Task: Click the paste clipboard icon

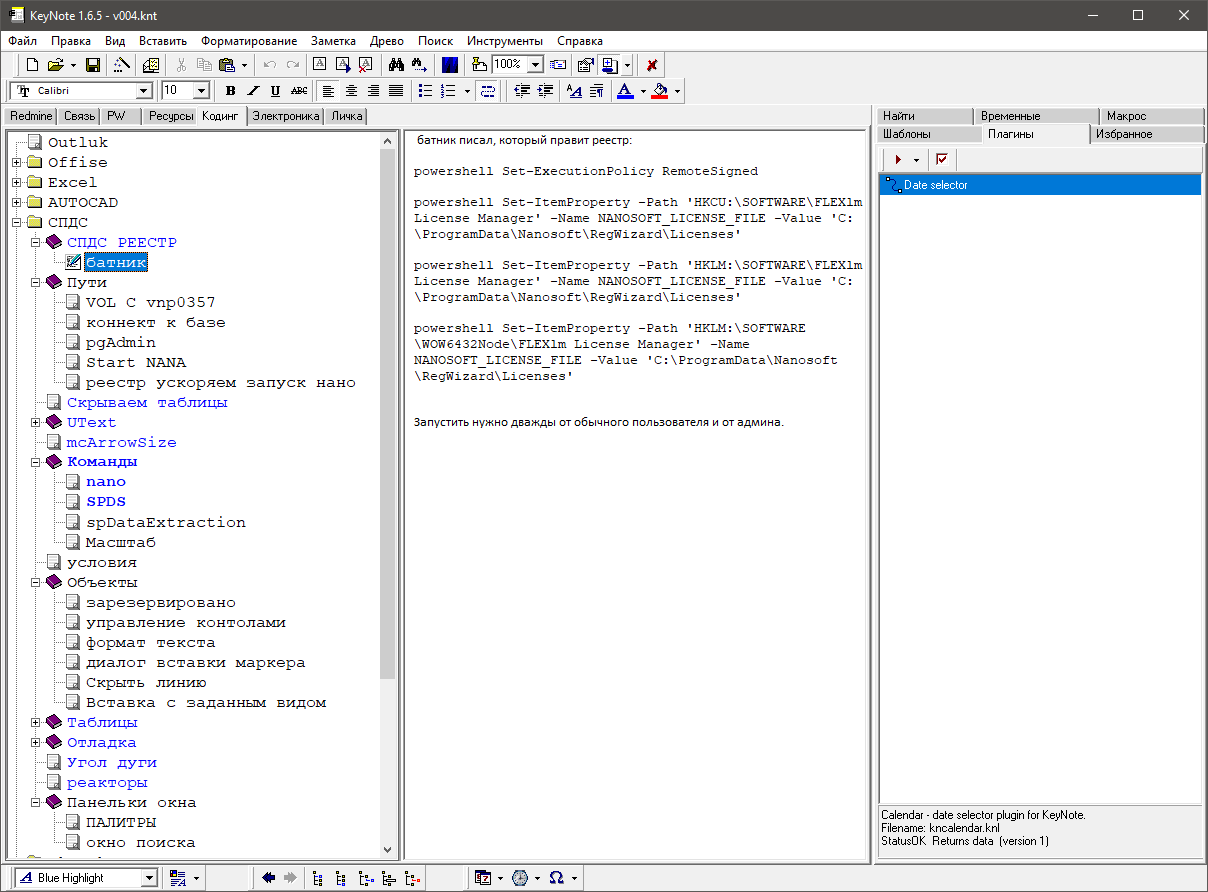Action: point(226,65)
